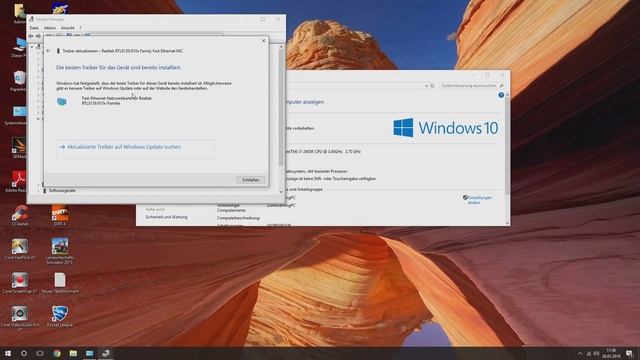Screen dimensions: 640x360
Task: Select the Softwaregeräte tree entry
Action: pyautogui.click(x=62, y=191)
